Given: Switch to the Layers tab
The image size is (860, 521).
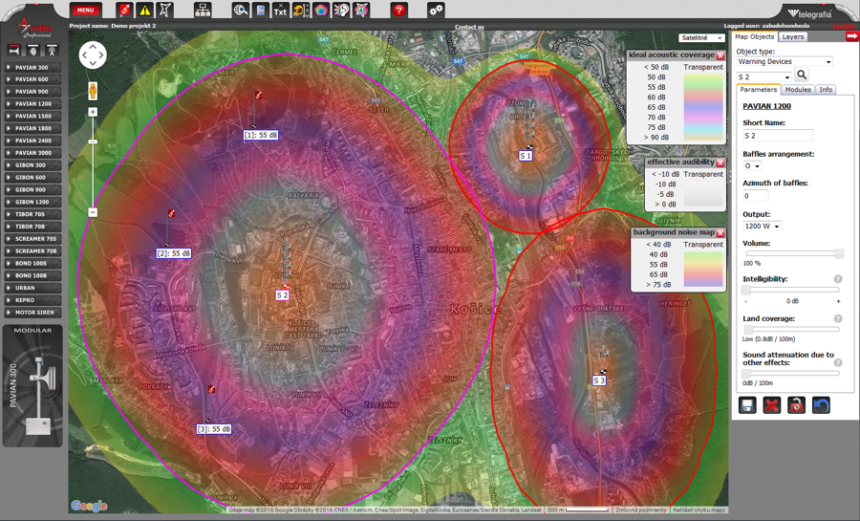Looking at the screenshot, I should coord(793,37).
